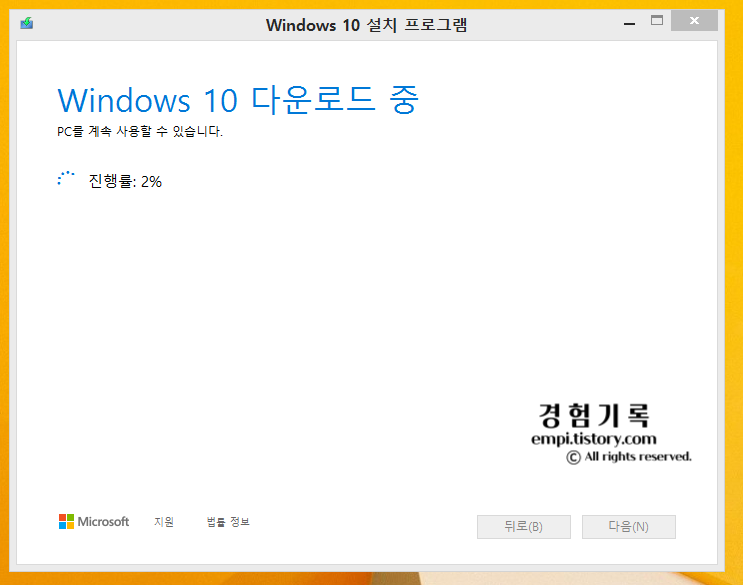The width and height of the screenshot is (743, 585).
Task: Click the Microsoft logo
Action: (94, 522)
